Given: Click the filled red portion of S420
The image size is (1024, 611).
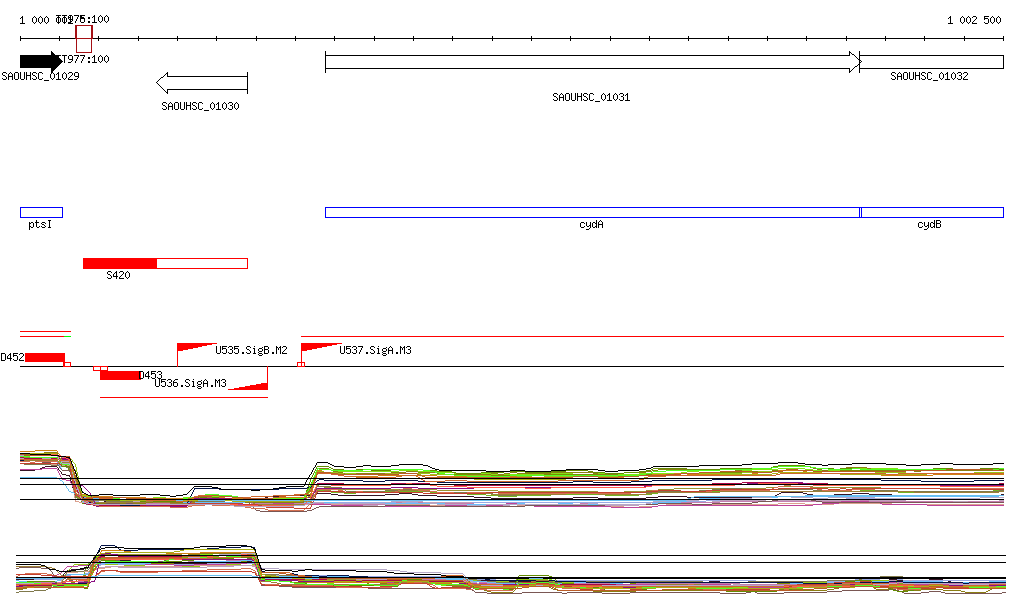Looking at the screenshot, I should [120, 263].
